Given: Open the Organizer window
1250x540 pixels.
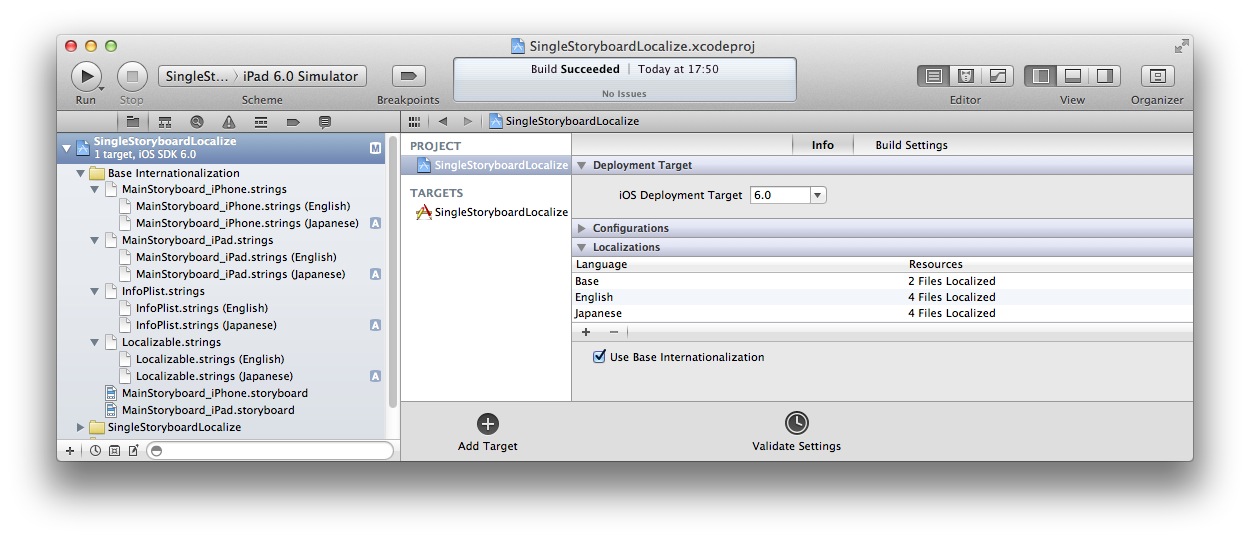Looking at the screenshot, I should click(1157, 76).
